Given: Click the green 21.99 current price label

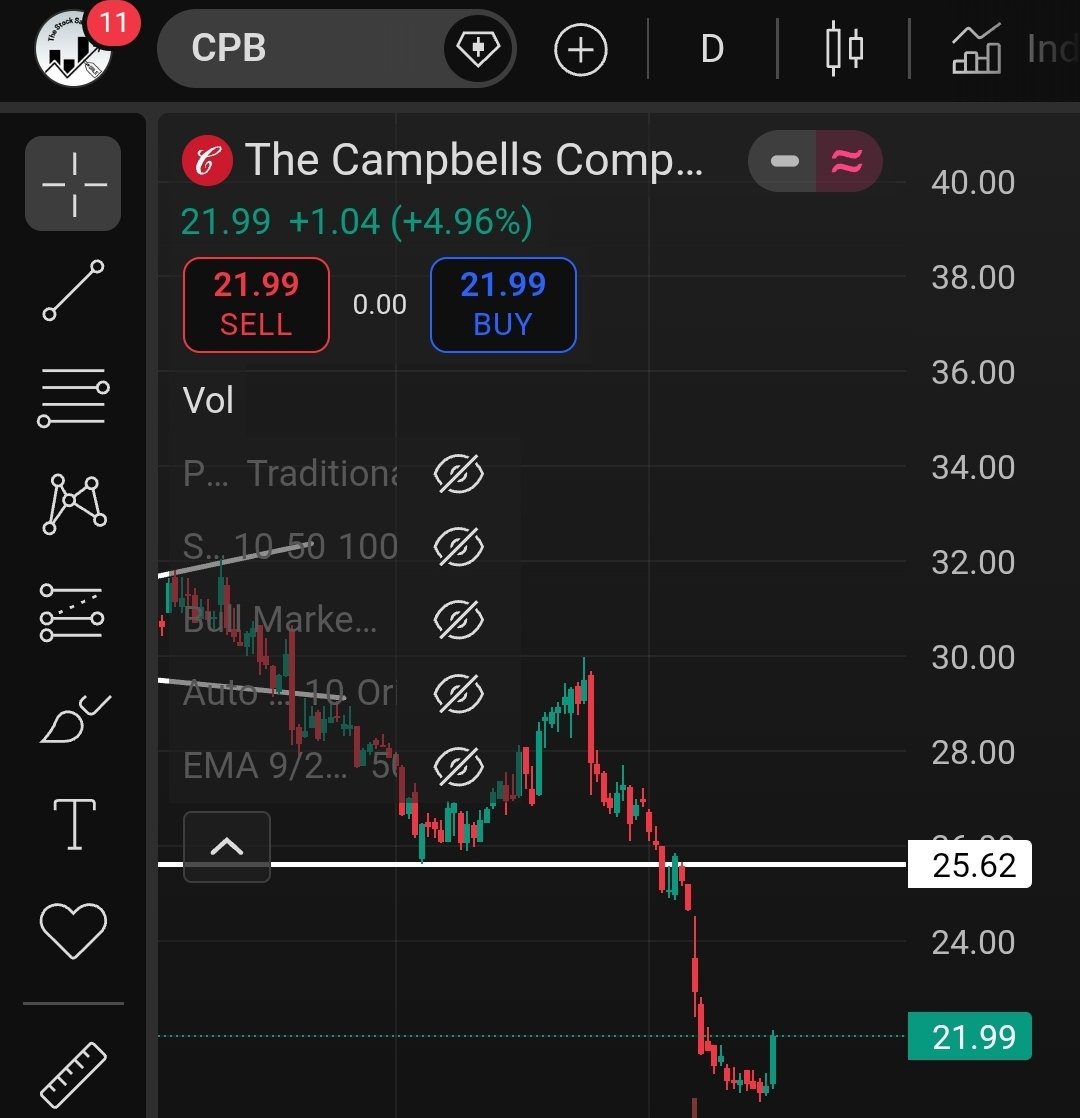Looking at the screenshot, I should [x=970, y=1037].
